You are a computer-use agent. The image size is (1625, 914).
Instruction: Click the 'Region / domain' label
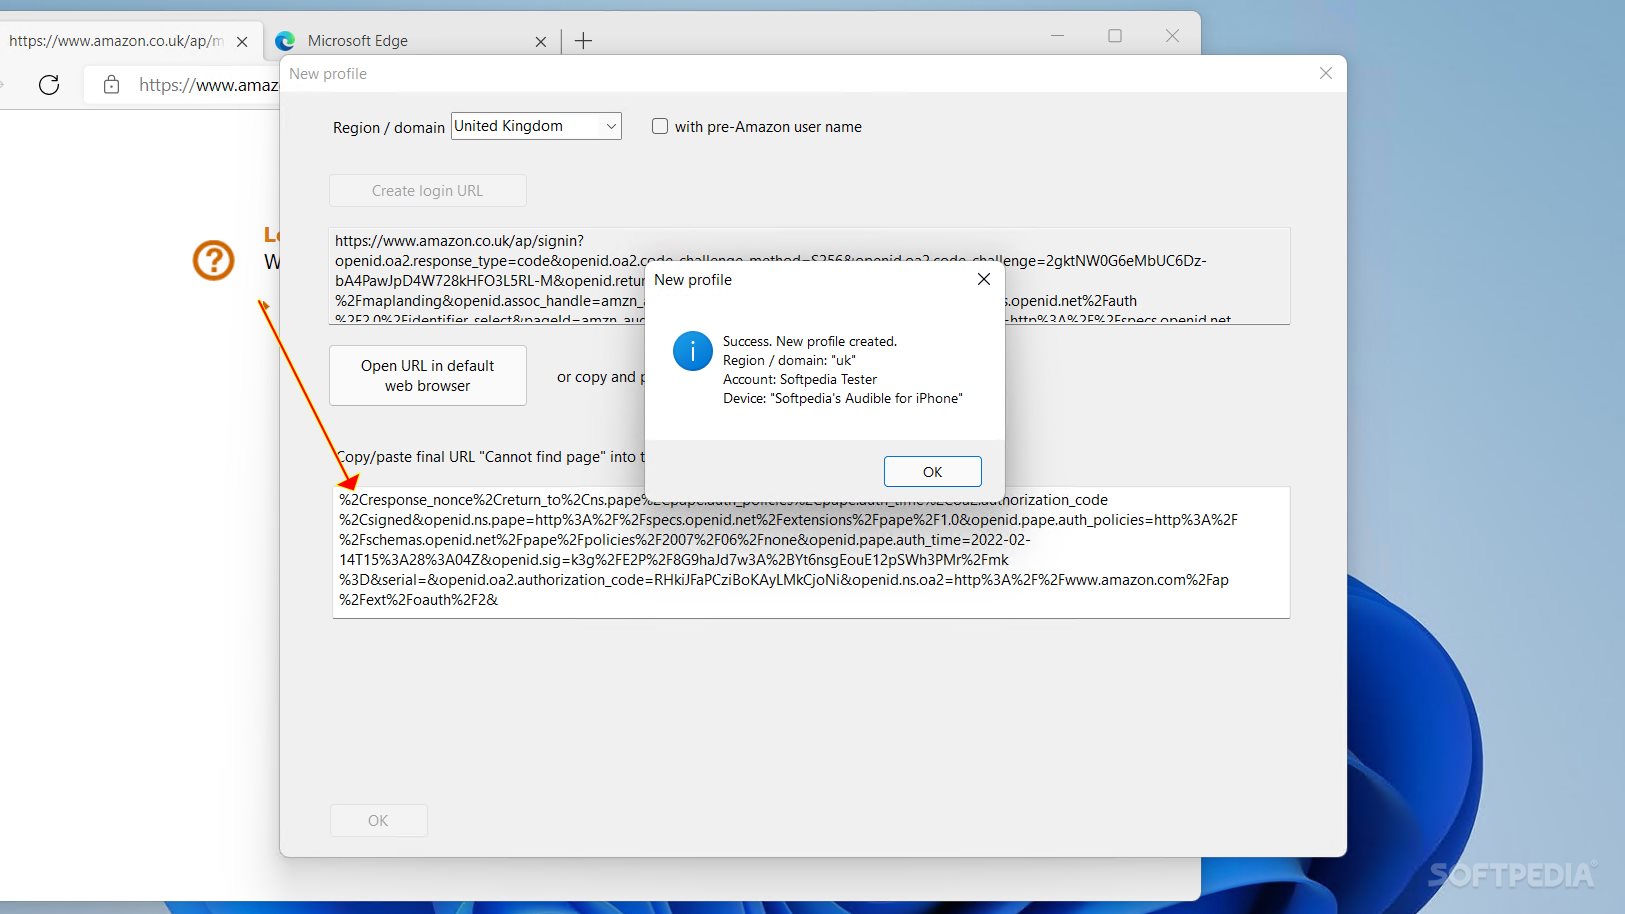pyautogui.click(x=389, y=128)
